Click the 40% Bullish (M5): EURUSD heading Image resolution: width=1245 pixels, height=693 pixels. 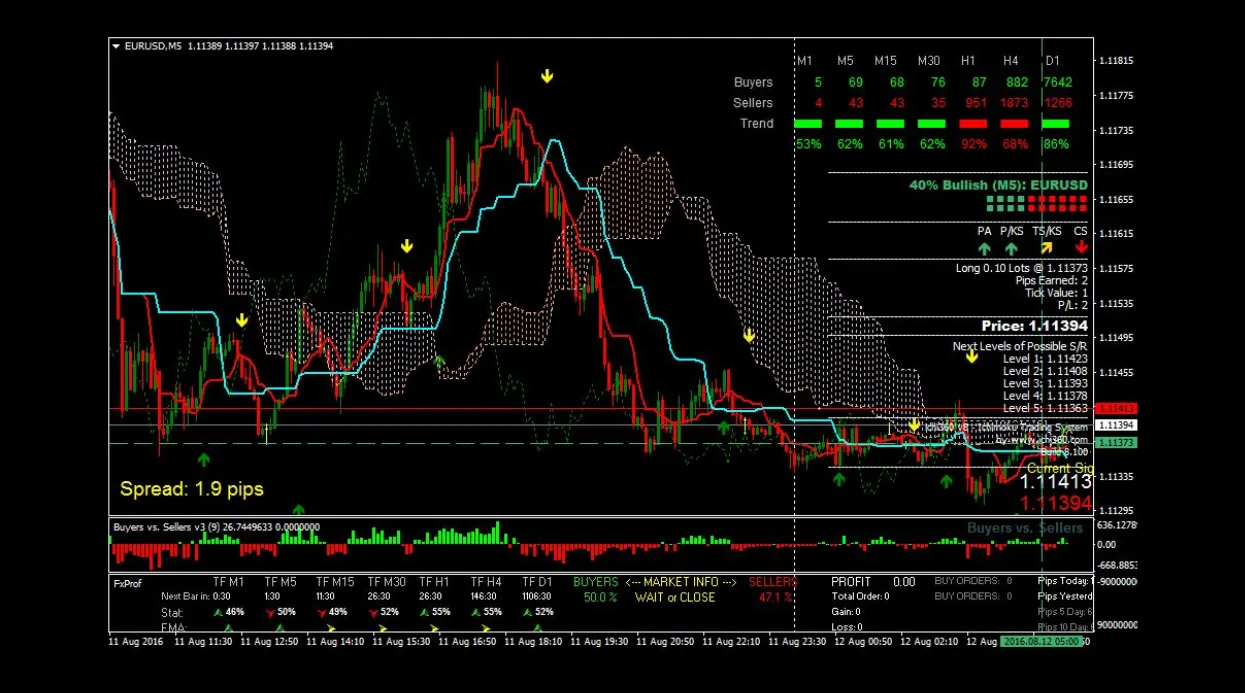coord(998,185)
